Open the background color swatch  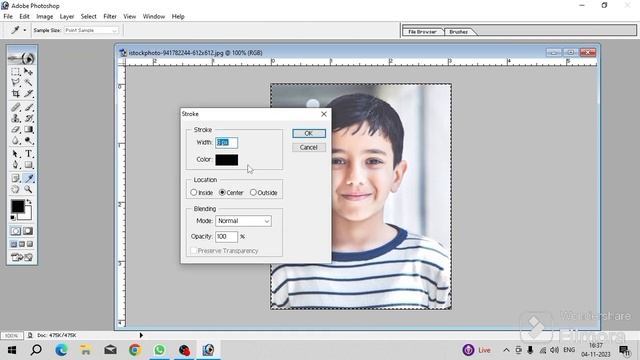pos(27,215)
